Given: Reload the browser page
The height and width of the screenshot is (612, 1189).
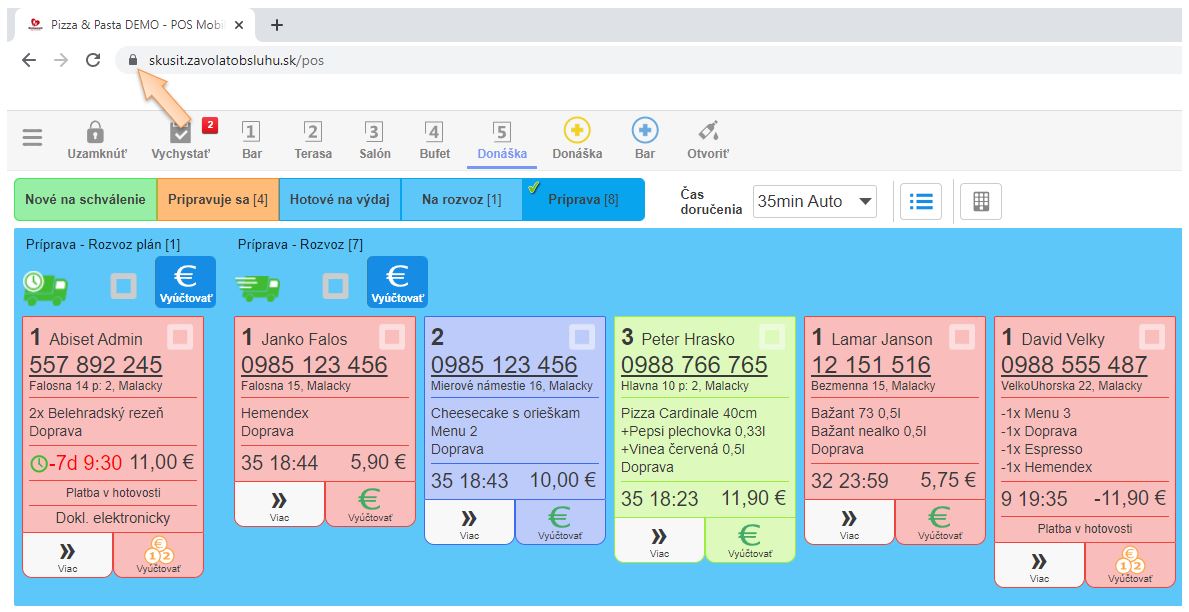Looking at the screenshot, I should pyautogui.click(x=93, y=60).
